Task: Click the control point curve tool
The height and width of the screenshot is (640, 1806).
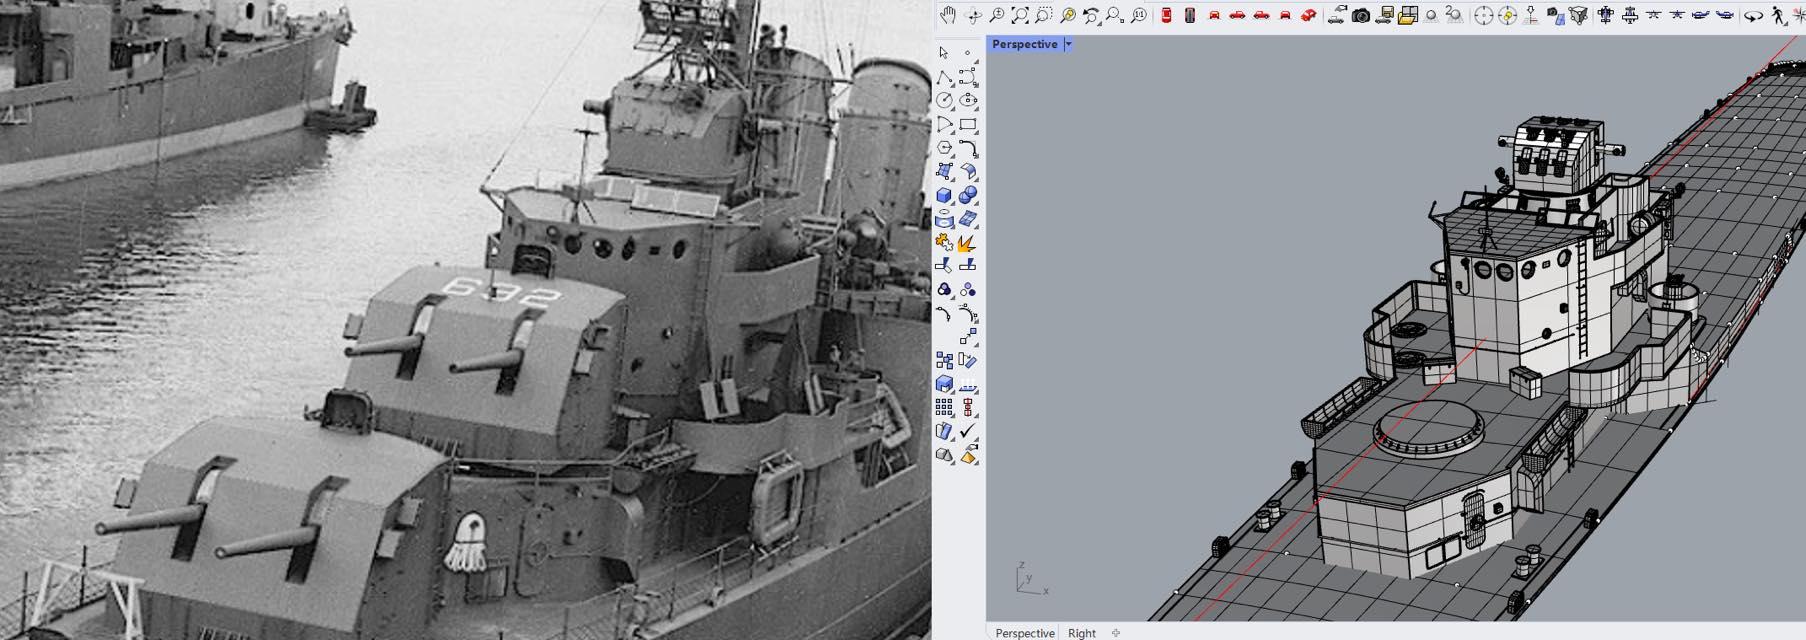Action: pos(968,77)
